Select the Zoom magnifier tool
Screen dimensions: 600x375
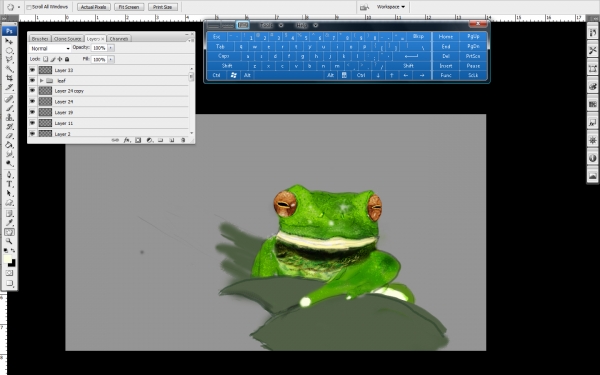coord(9,241)
